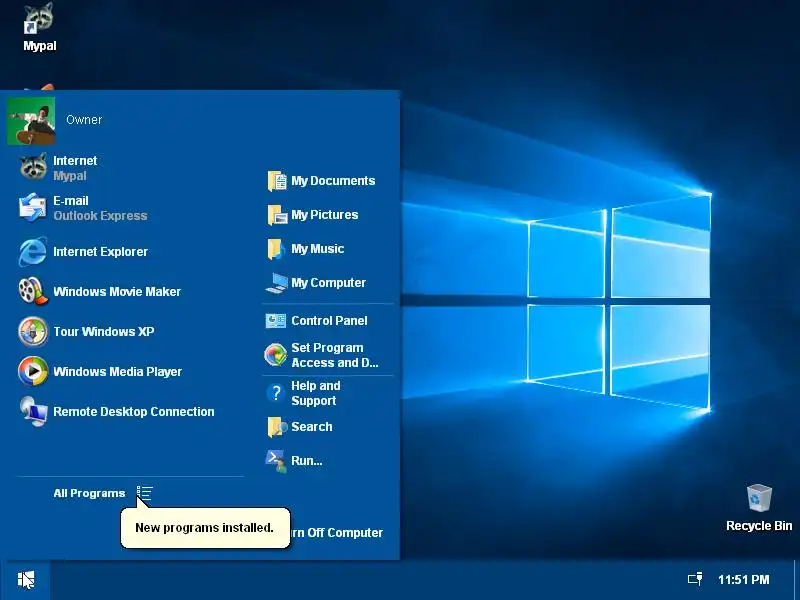Open the Run... dialog
800x600 pixels.
pyautogui.click(x=294, y=460)
